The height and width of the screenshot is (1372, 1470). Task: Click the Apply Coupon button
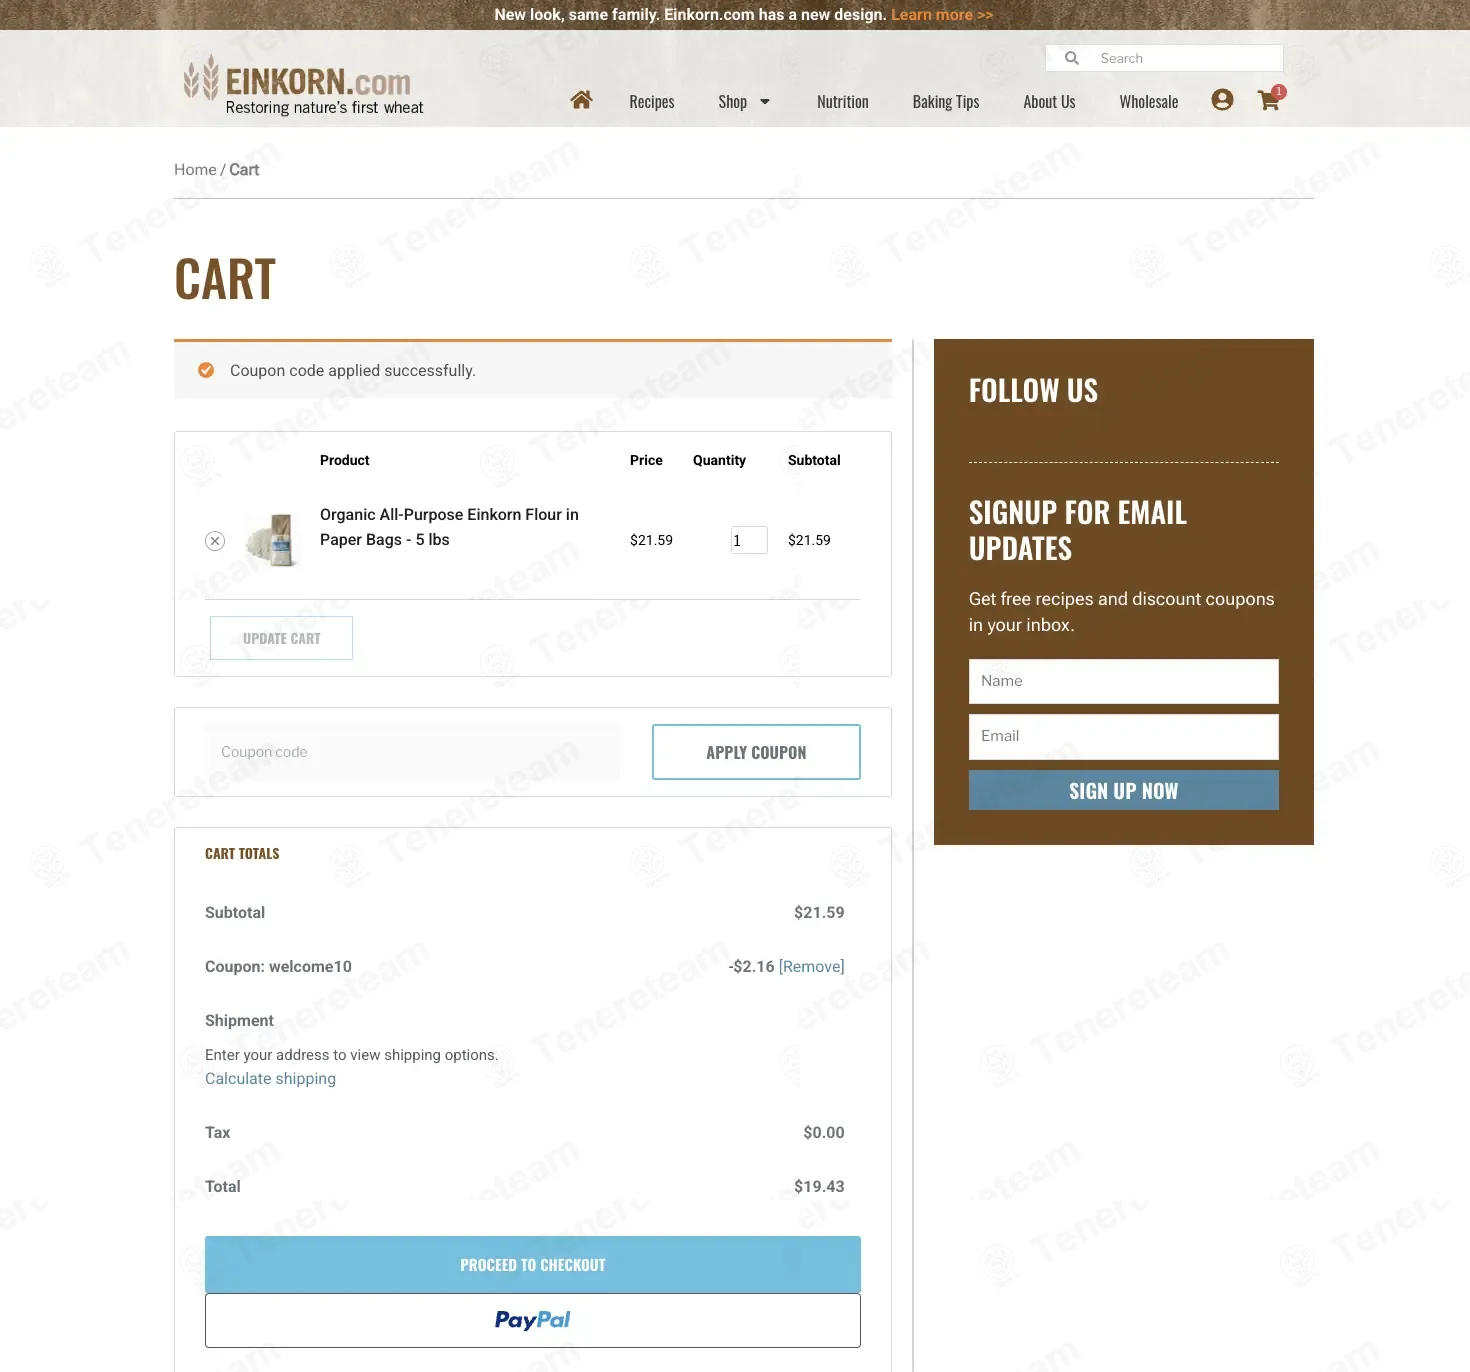[756, 752]
